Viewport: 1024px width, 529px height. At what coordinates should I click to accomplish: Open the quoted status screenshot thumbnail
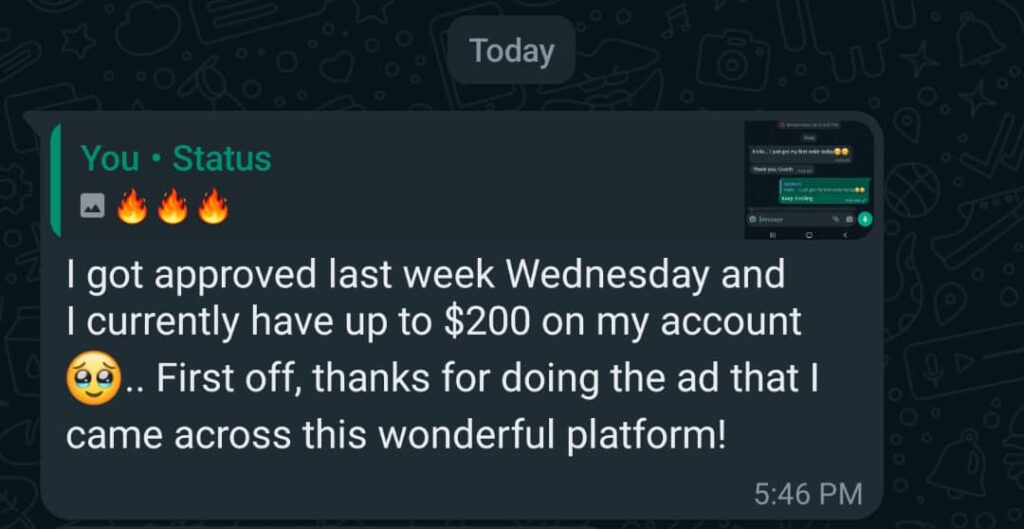808,179
